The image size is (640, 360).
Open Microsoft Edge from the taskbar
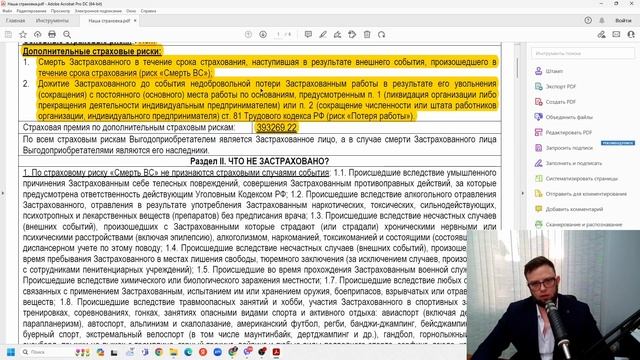pyautogui.click(x=188, y=352)
